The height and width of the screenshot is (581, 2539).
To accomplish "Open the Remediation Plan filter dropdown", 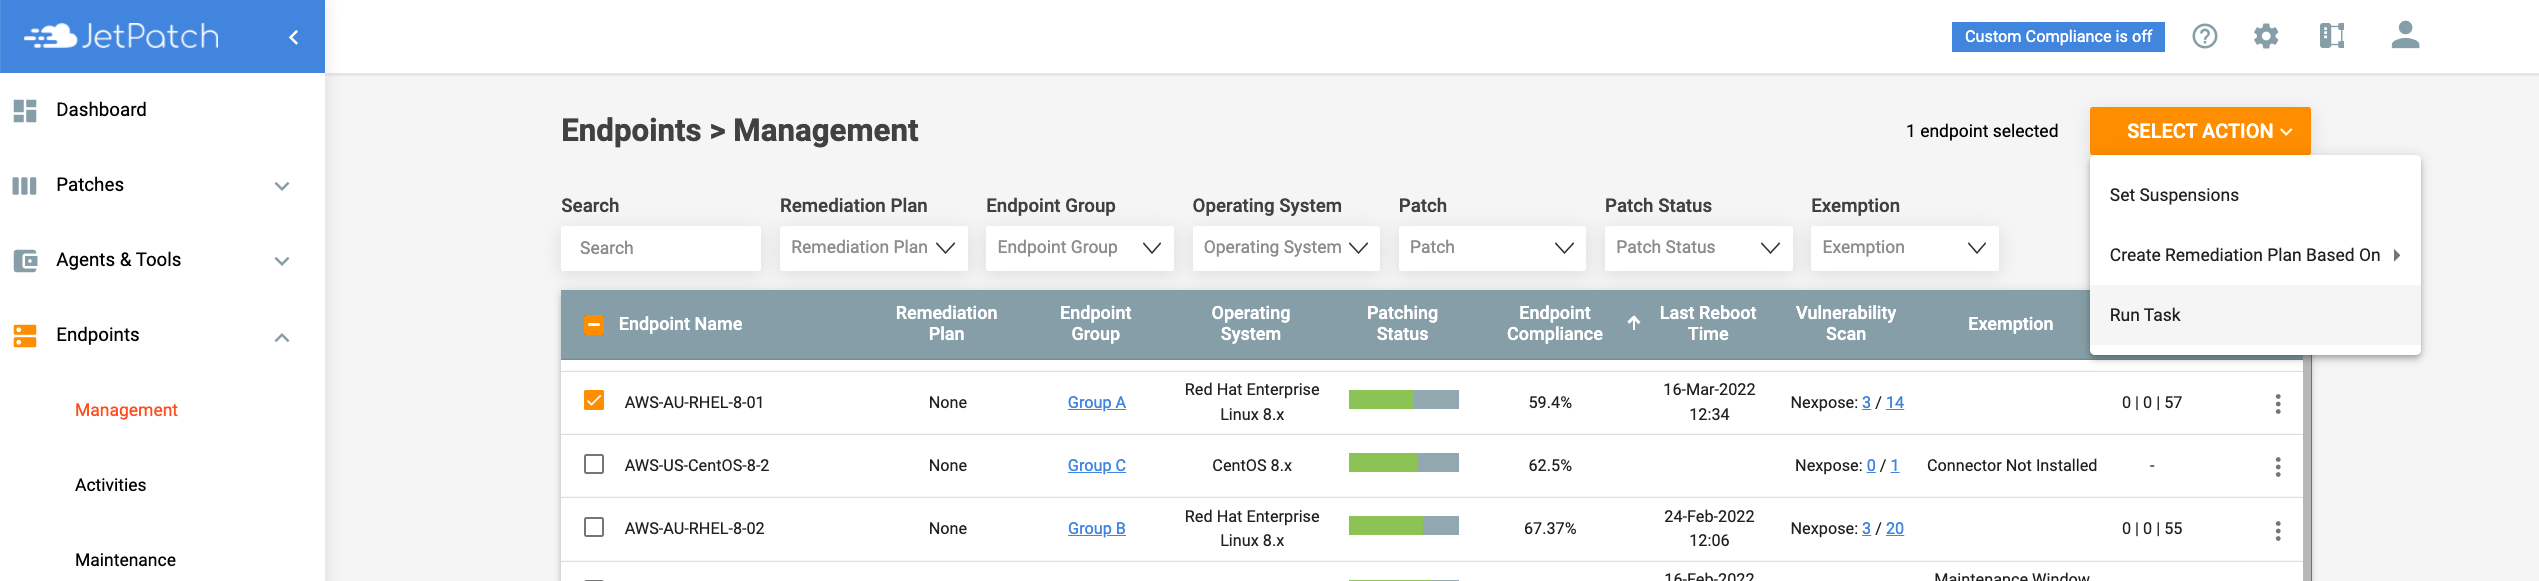I will point(873,248).
